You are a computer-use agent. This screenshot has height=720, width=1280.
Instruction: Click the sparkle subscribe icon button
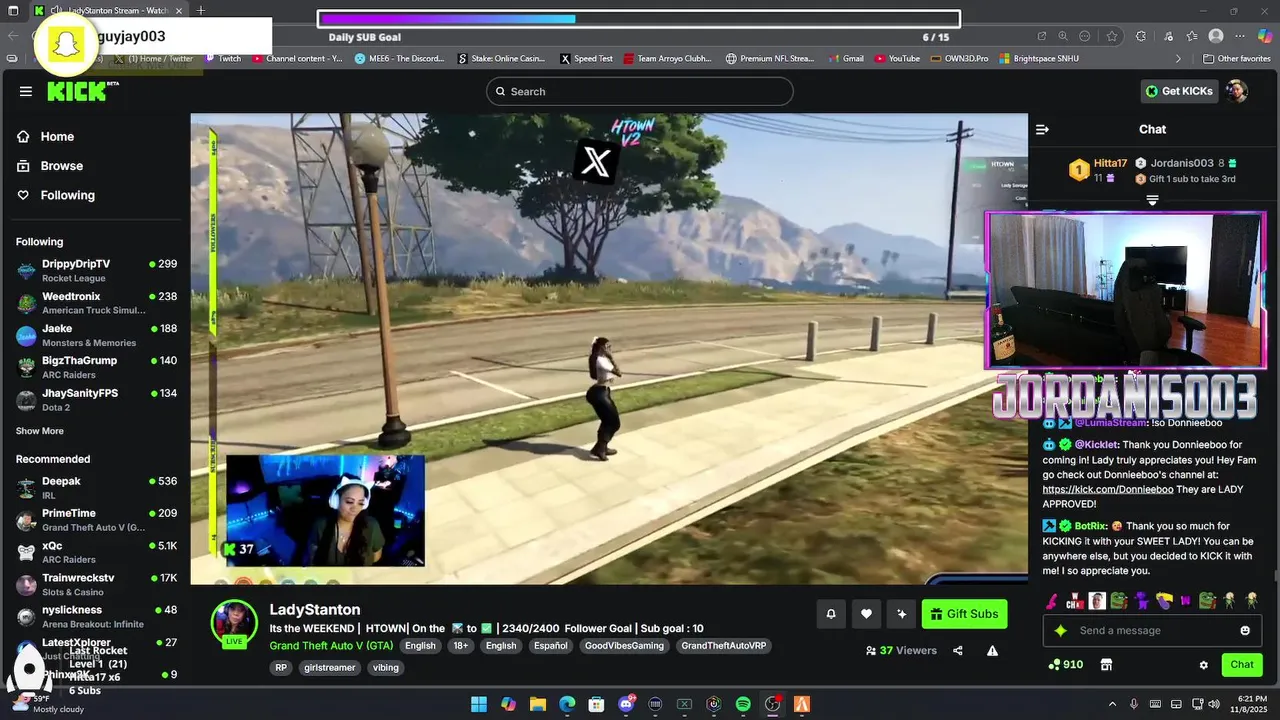[902, 614]
